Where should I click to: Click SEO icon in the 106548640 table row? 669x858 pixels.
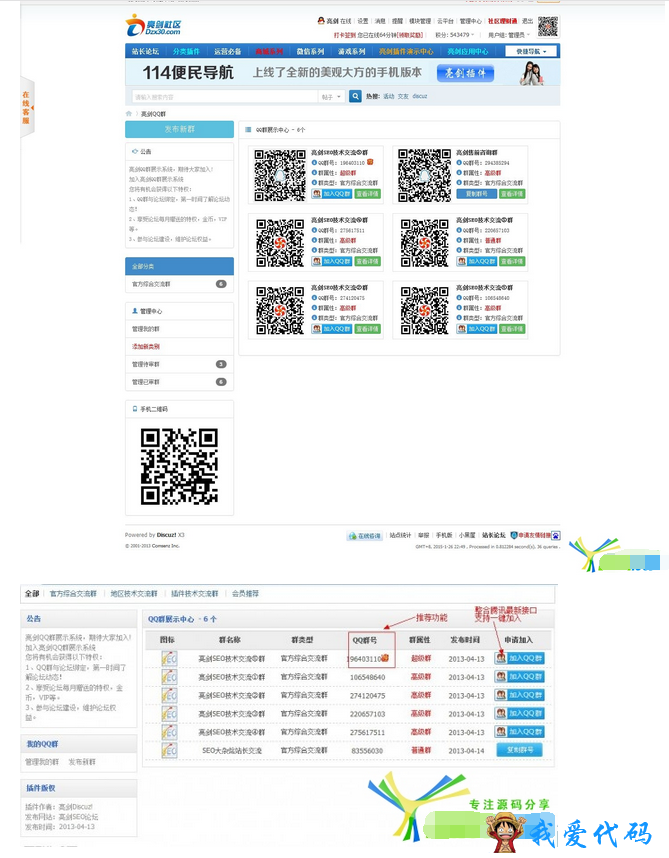pyautogui.click(x=169, y=677)
